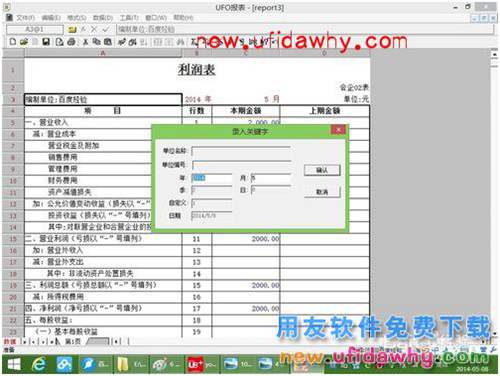Open the 工具(T) menu

pyautogui.click(x=129, y=18)
